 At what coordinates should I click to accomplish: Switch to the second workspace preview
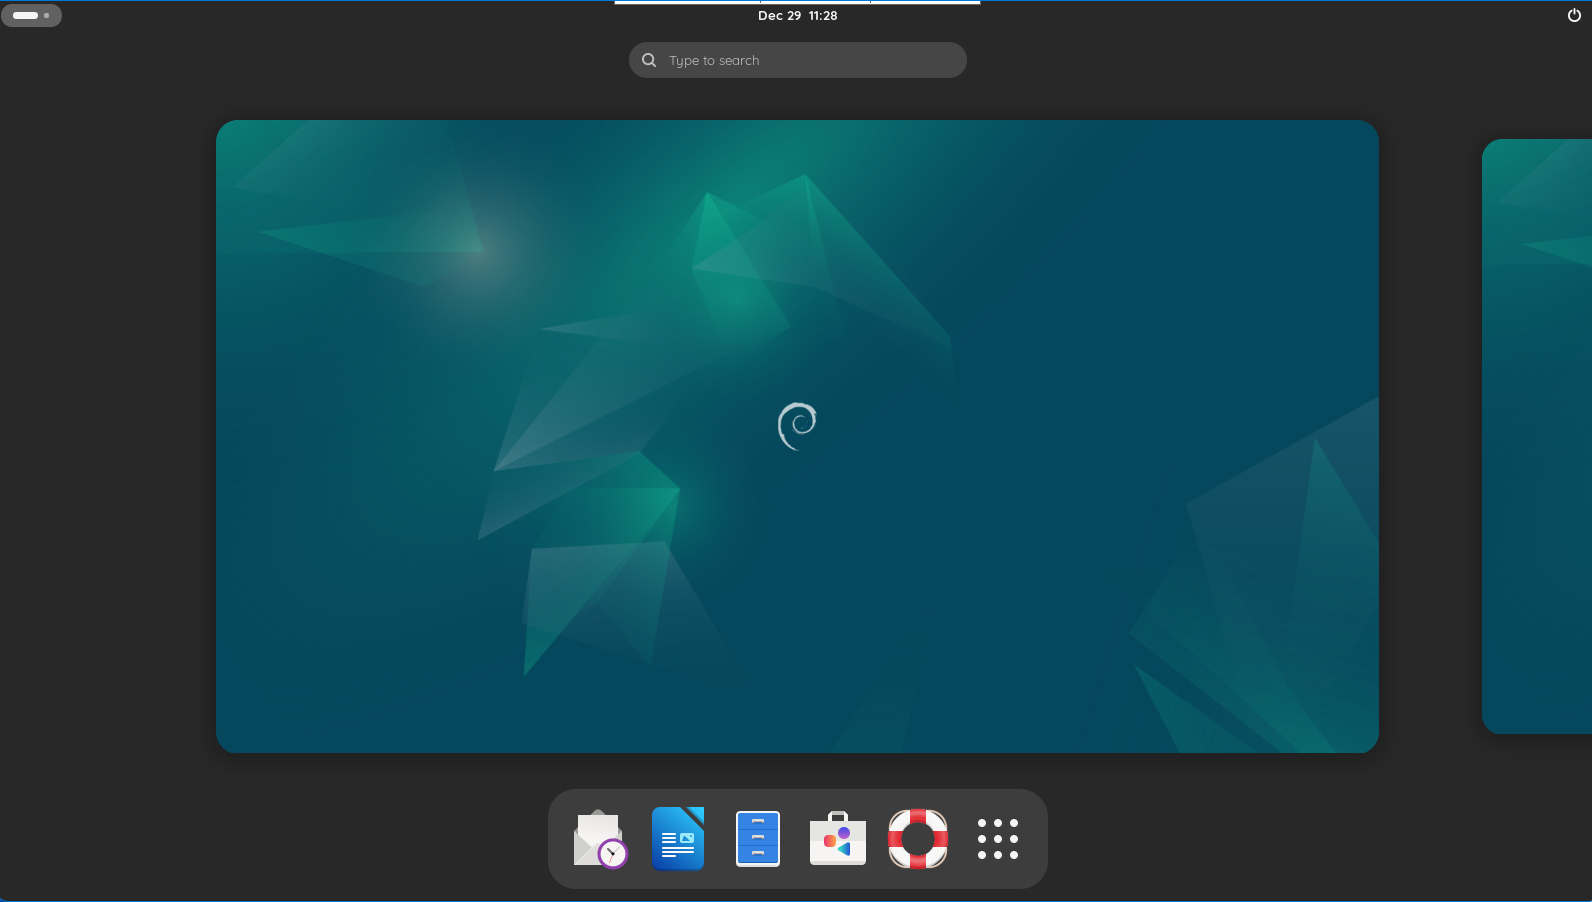coord(1537,436)
